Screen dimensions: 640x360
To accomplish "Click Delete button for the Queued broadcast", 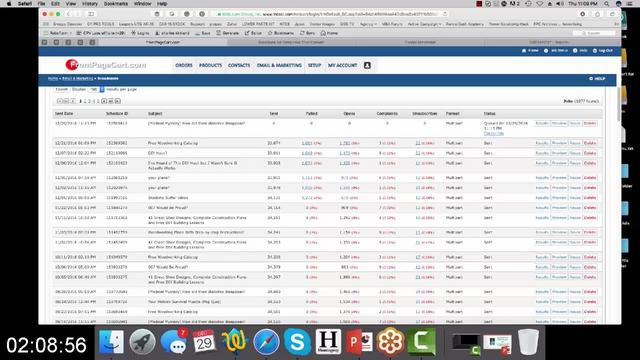I will pyautogui.click(x=590, y=123).
